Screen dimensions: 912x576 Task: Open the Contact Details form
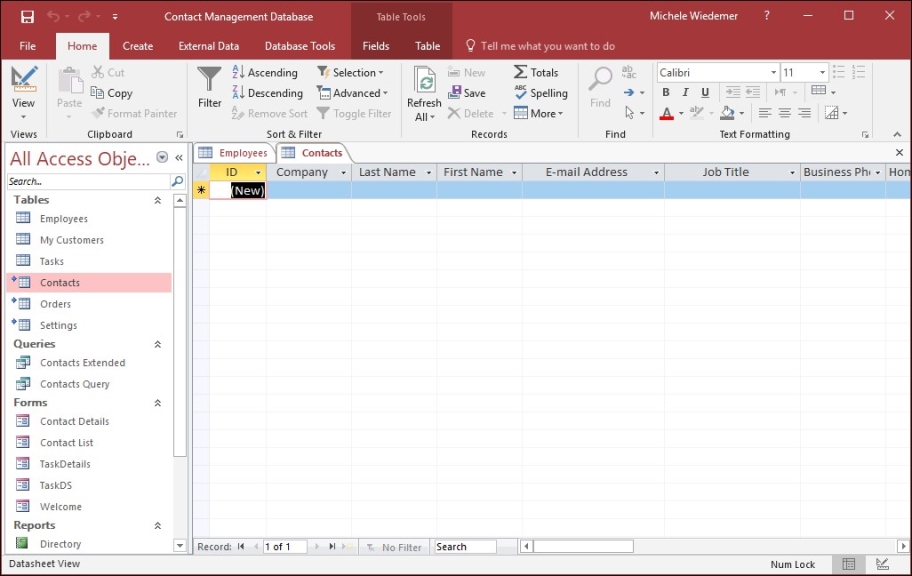(x=74, y=421)
